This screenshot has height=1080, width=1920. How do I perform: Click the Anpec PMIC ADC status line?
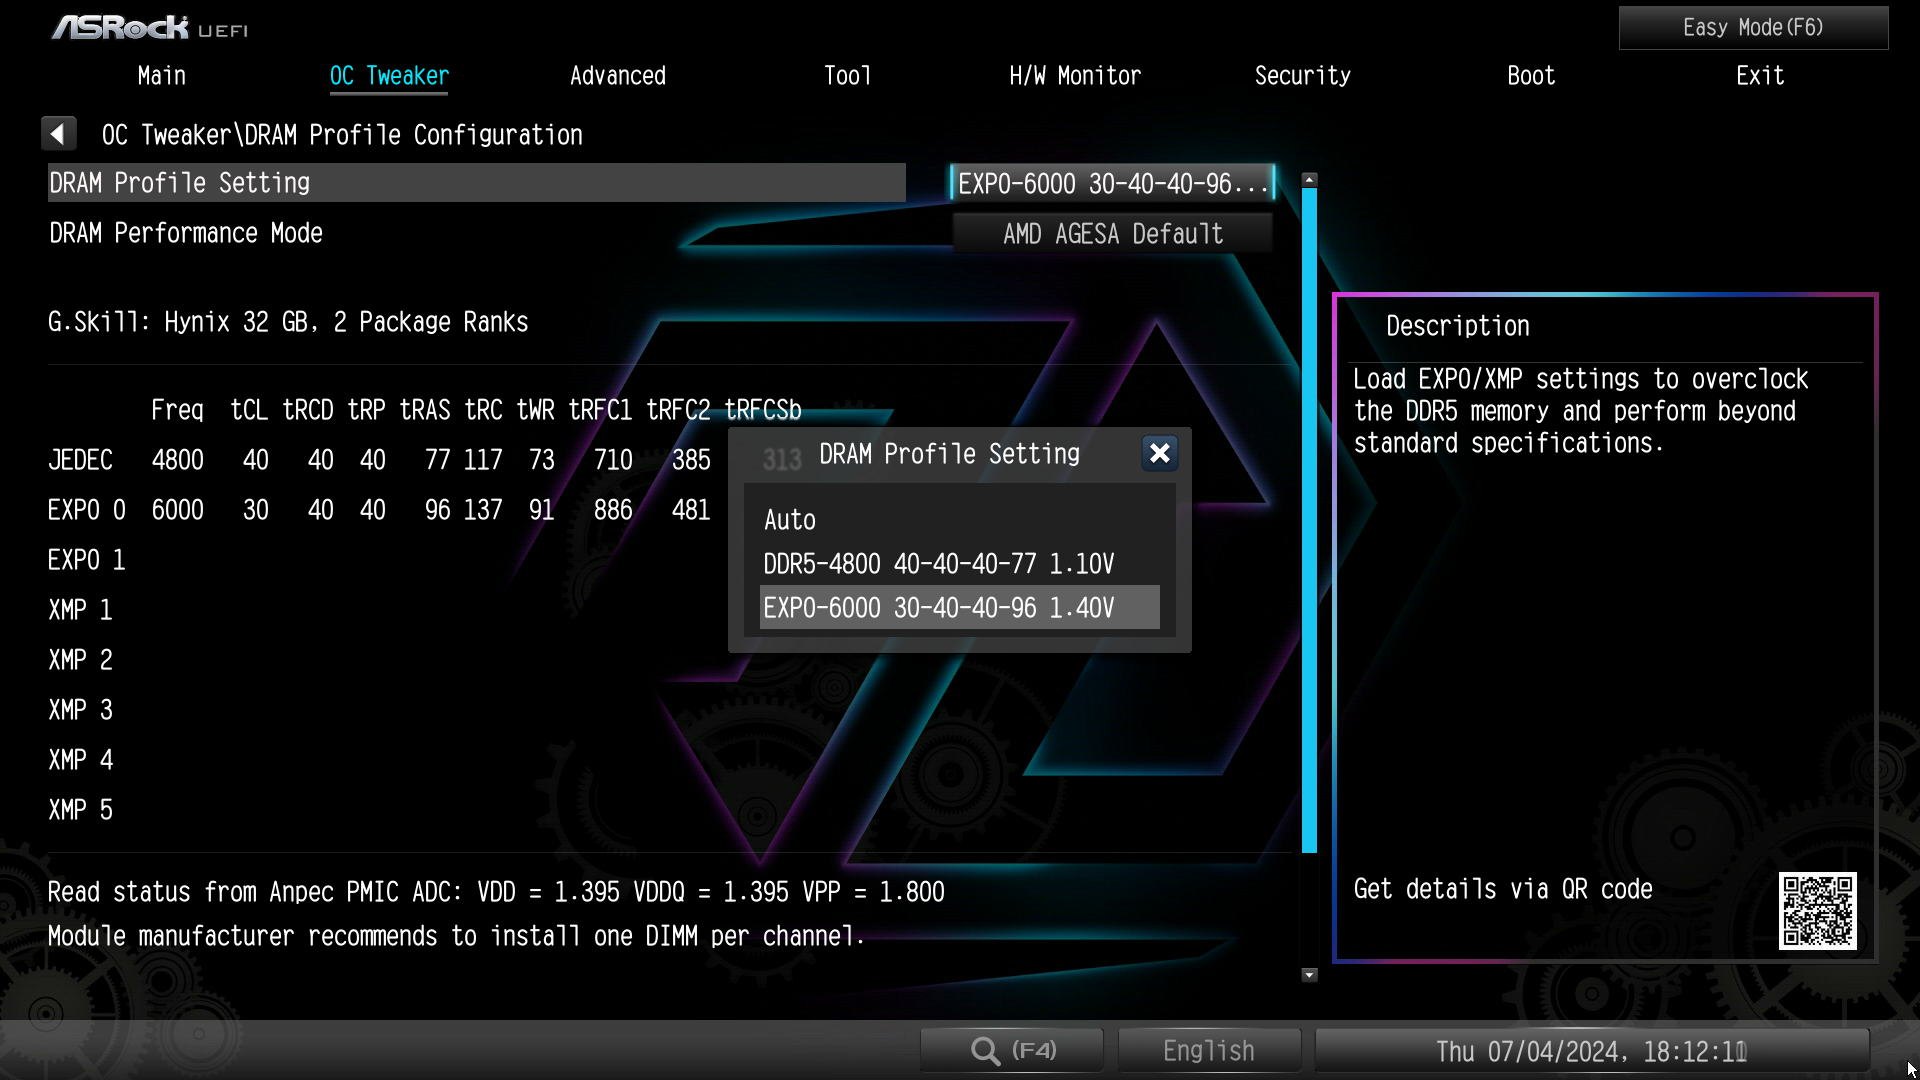pos(496,892)
